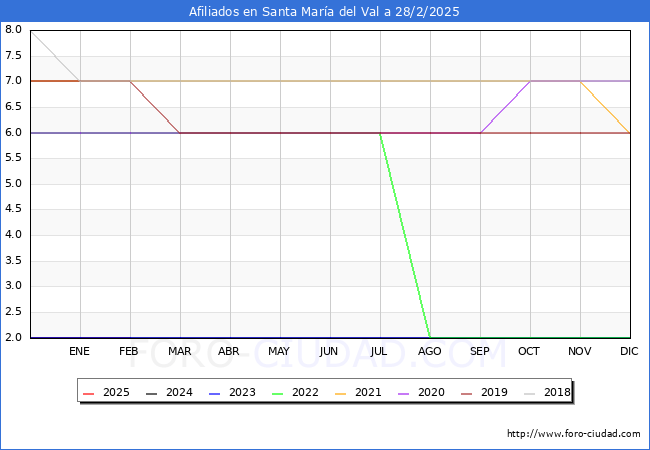Click the 2022 green legend swatch
This screenshot has height=450, width=650.
pyautogui.click(x=278, y=393)
